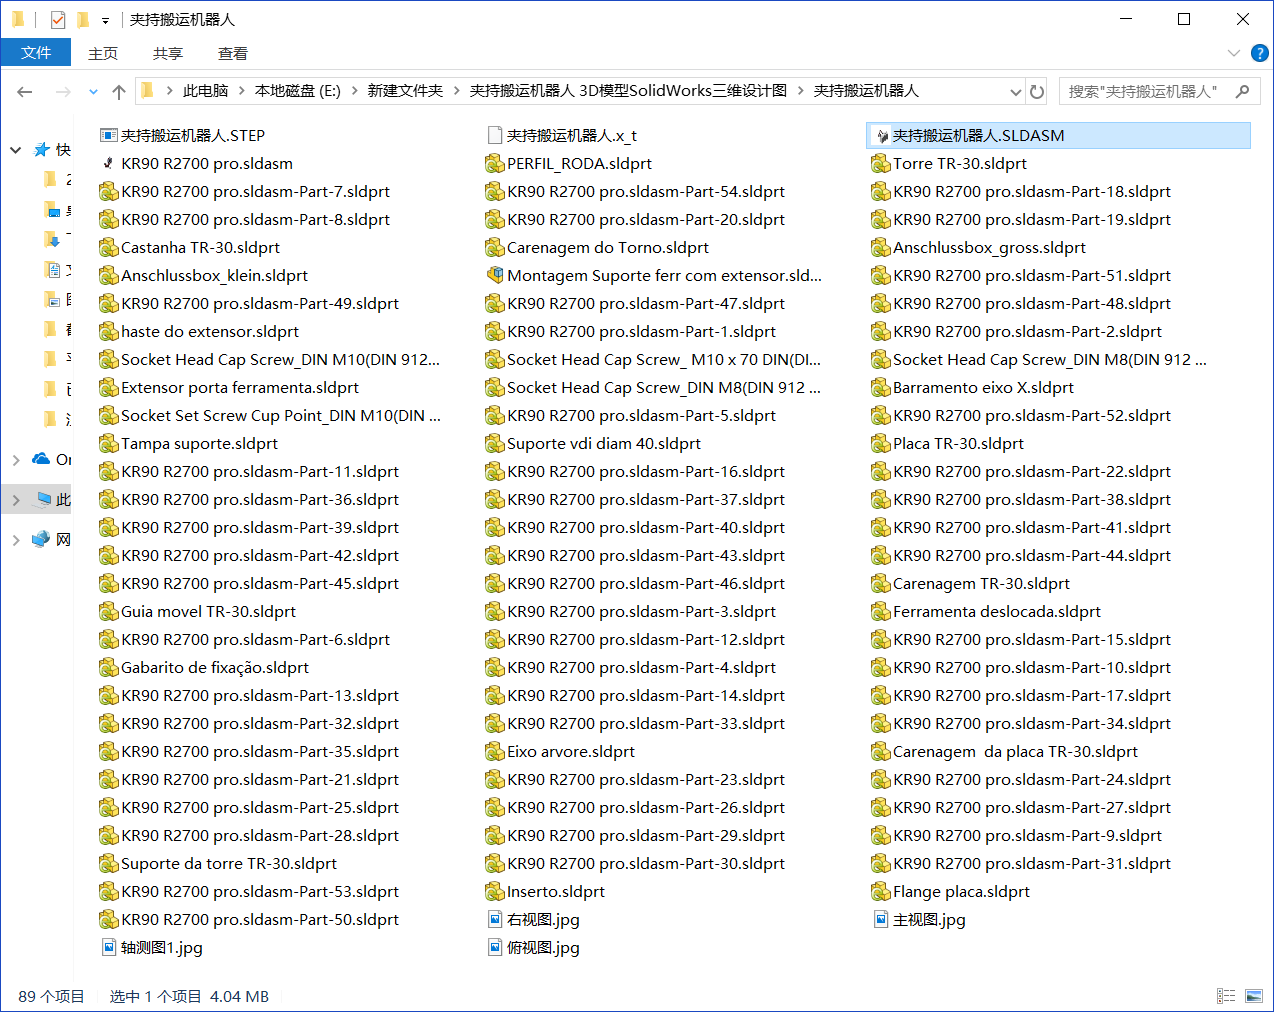Select KR90 R2700 pro.sldasm file icon
This screenshot has height=1012, width=1274.
[109, 164]
